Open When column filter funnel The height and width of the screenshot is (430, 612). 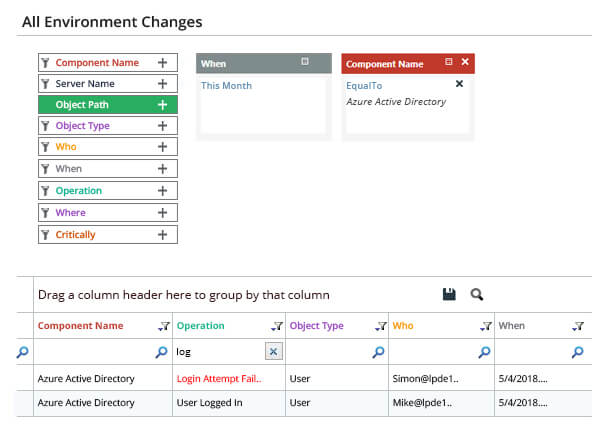point(578,326)
